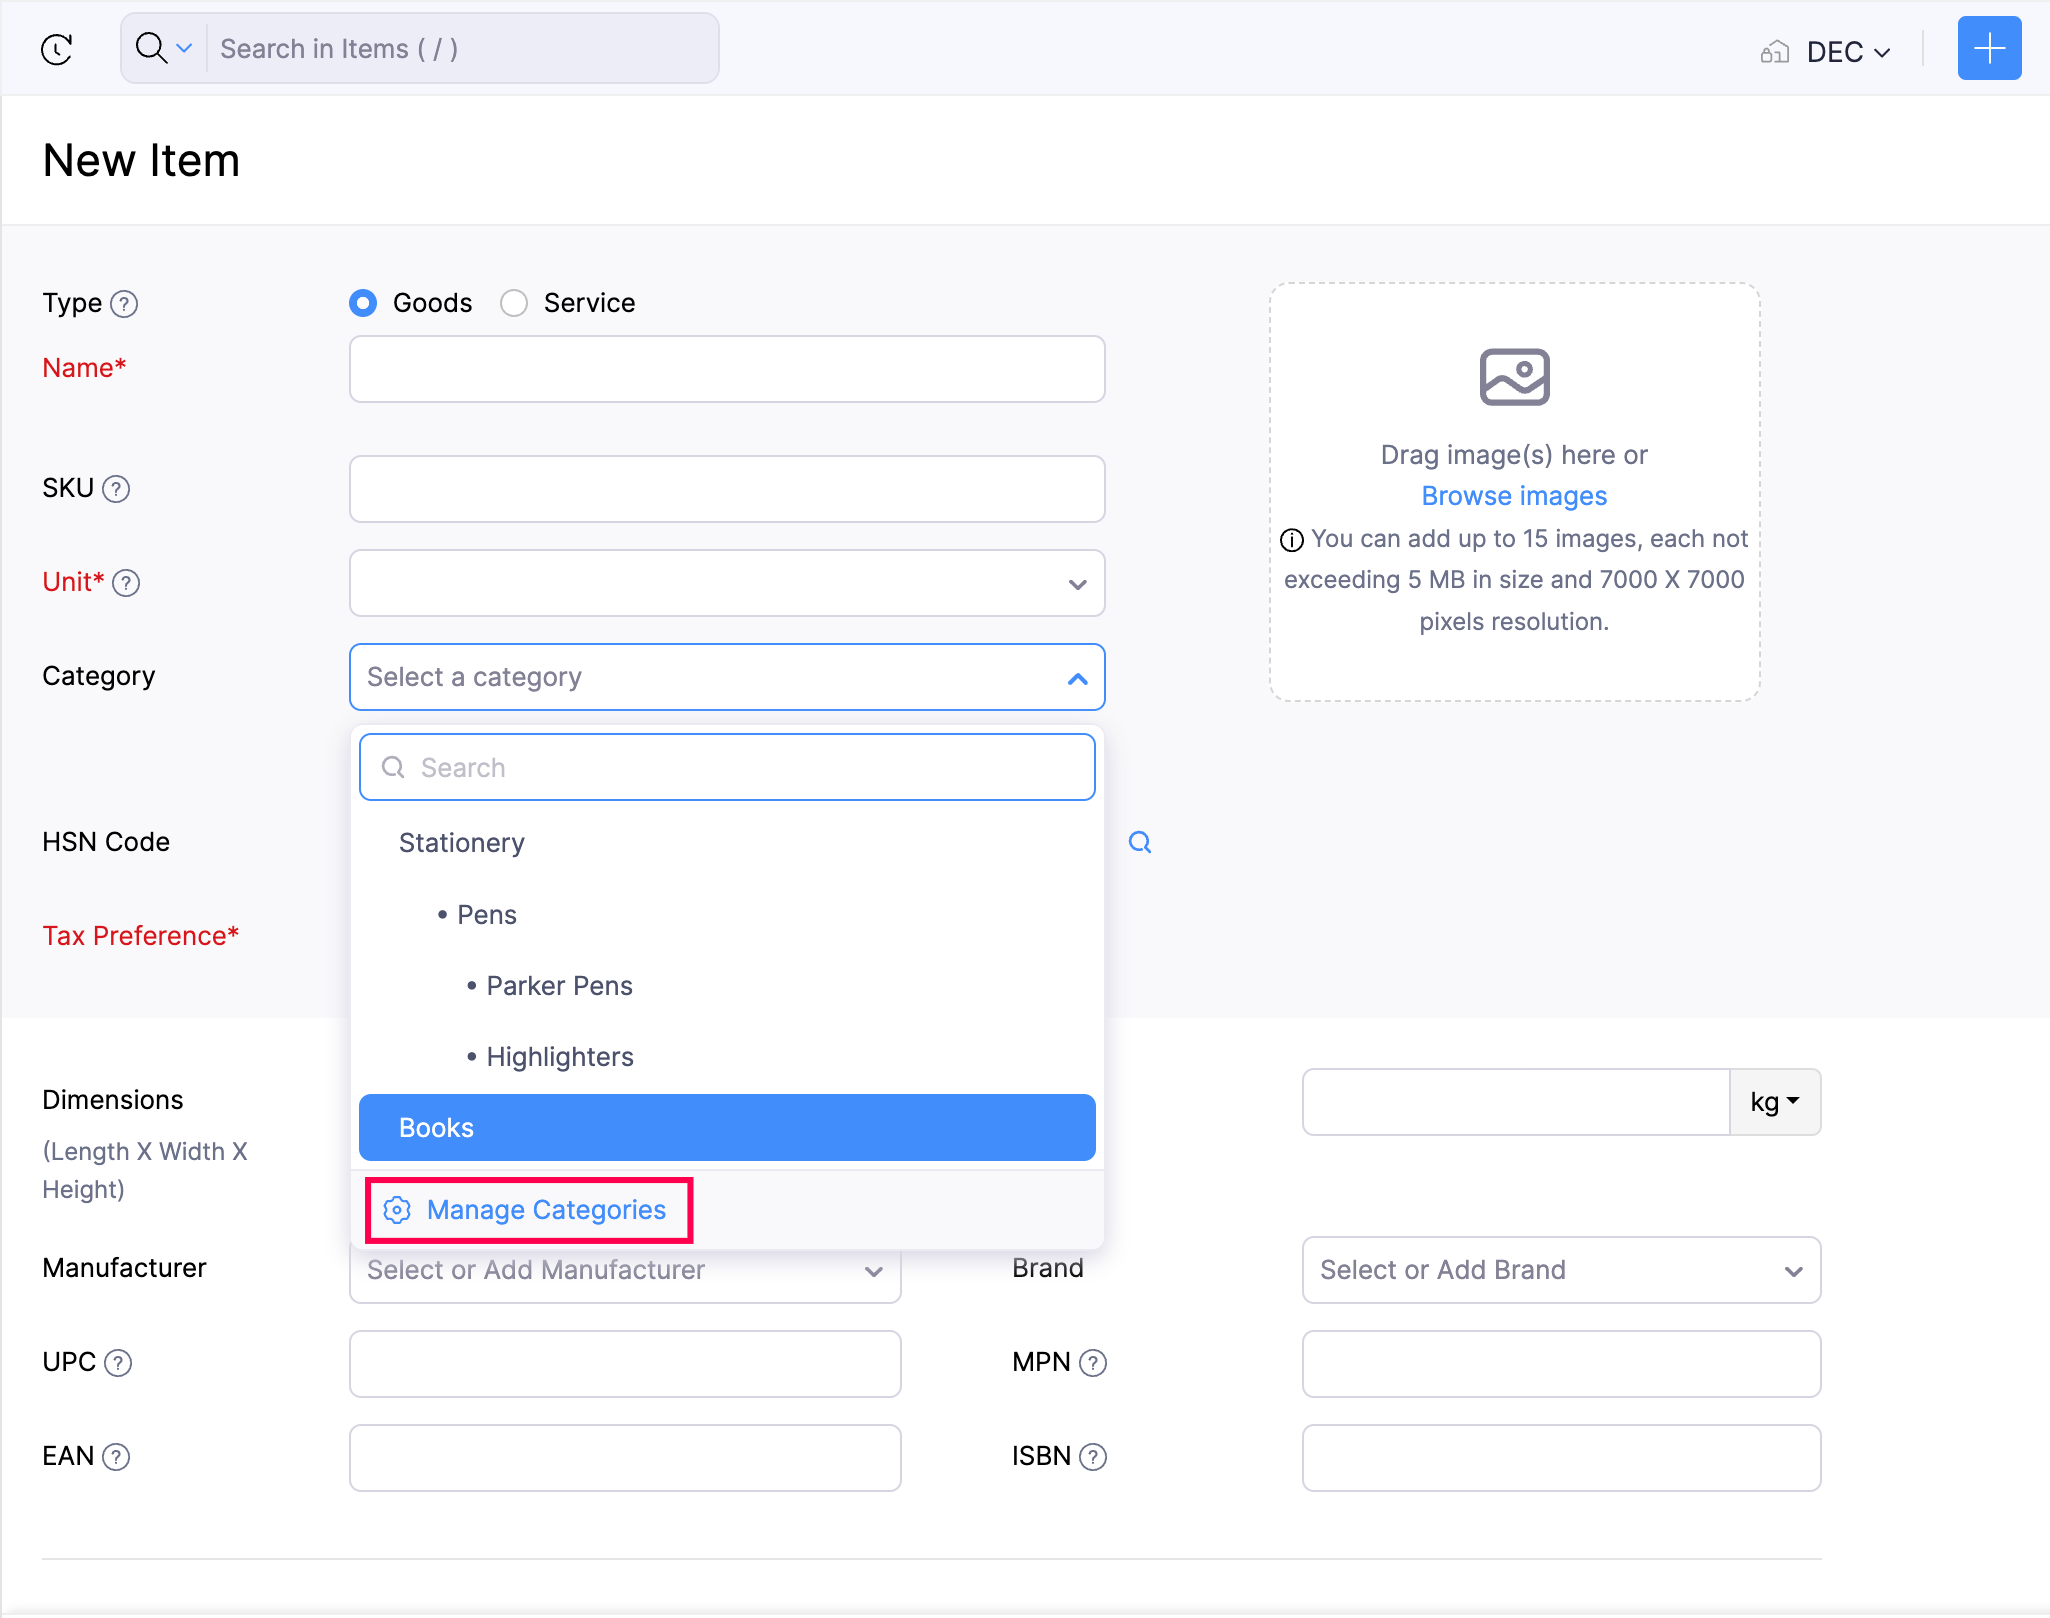2050x1618 pixels.
Task: Select Parker Pens category option
Action: click(x=559, y=985)
